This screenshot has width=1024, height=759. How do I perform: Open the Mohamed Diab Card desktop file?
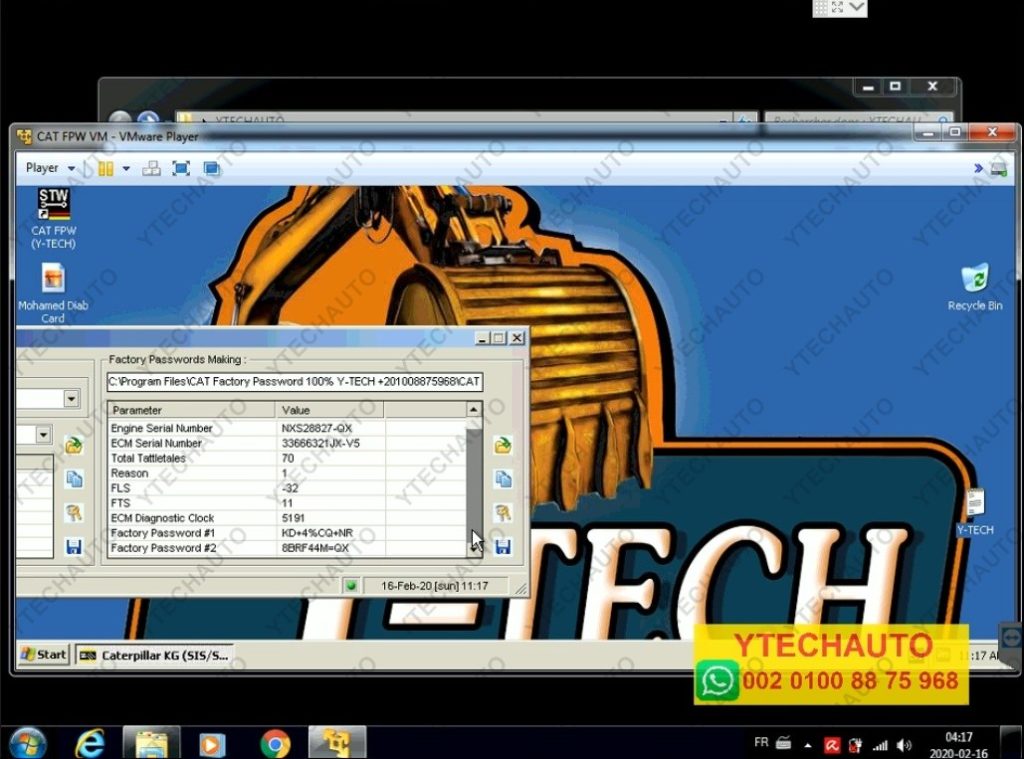point(53,293)
